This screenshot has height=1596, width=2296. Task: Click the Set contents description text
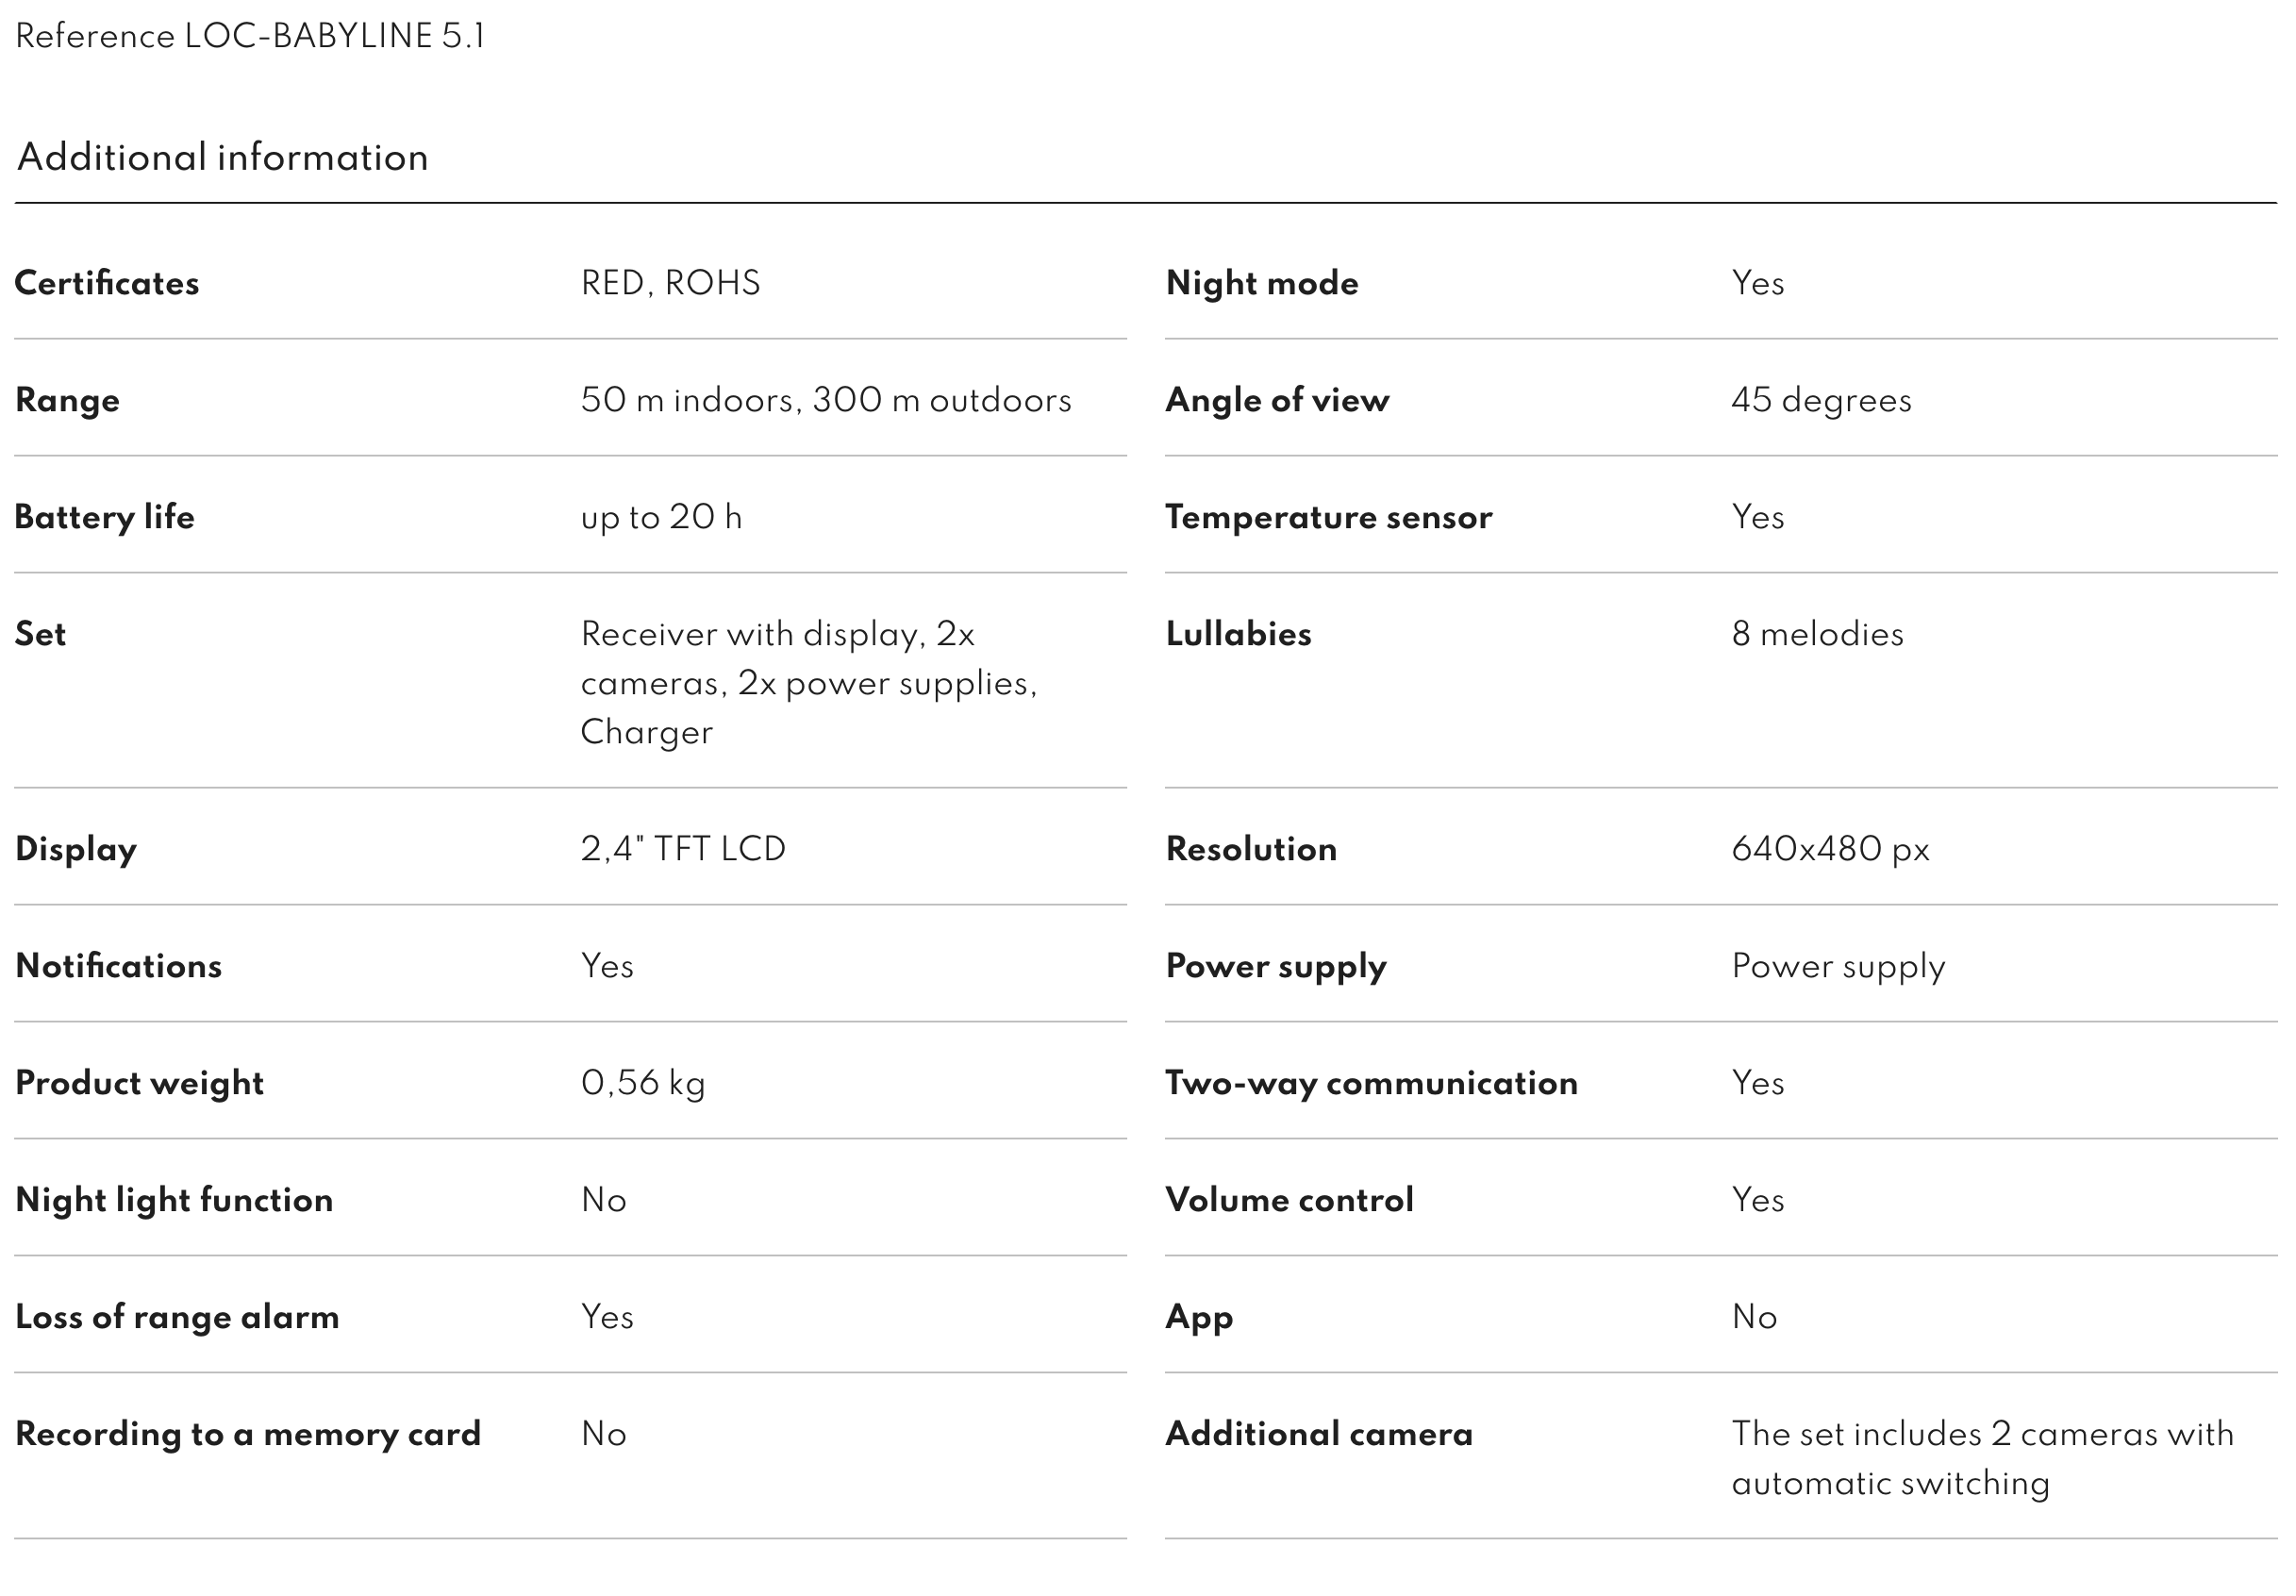click(x=809, y=683)
